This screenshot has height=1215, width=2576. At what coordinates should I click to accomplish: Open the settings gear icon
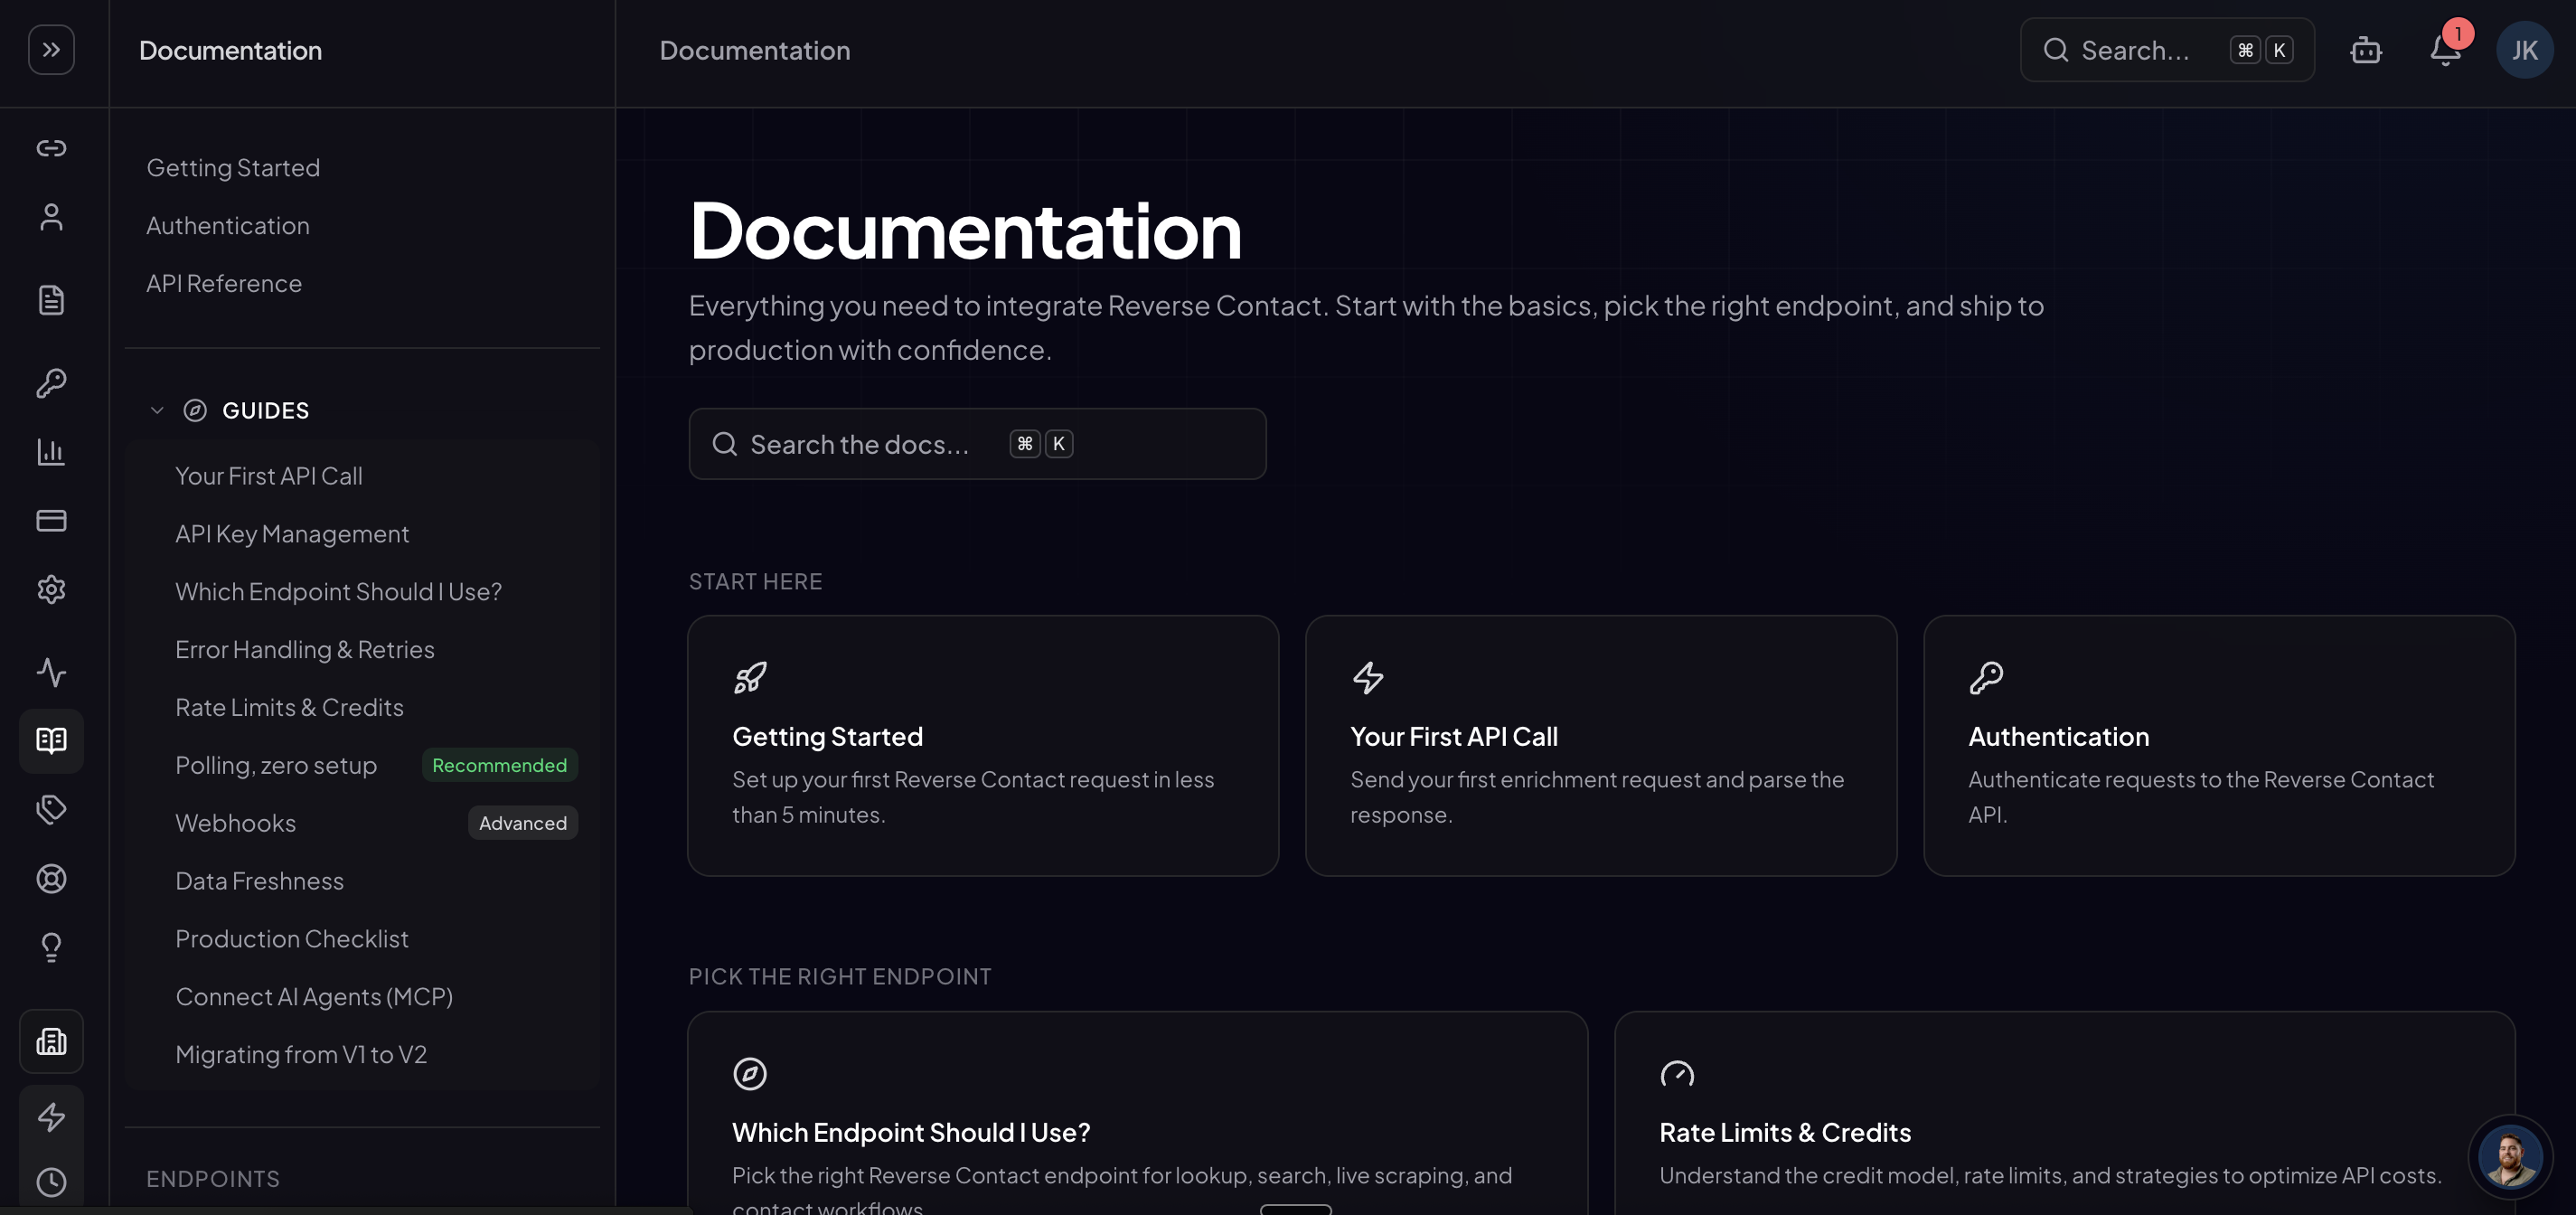[x=51, y=590]
